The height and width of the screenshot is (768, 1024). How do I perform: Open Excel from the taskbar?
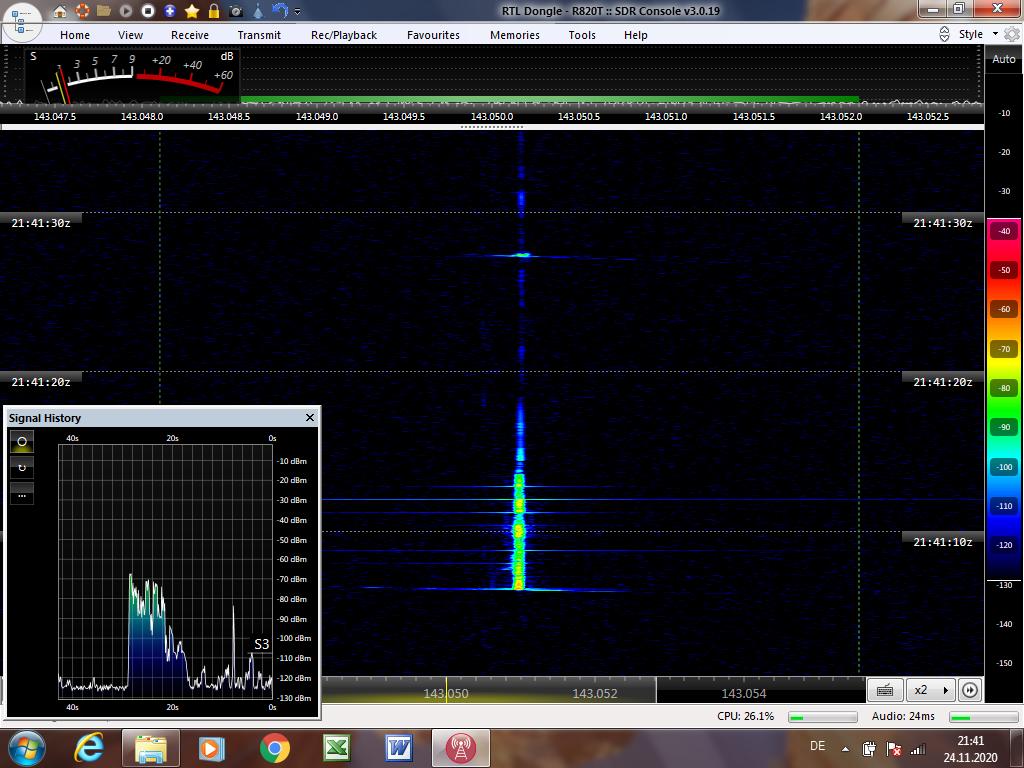tap(336, 748)
